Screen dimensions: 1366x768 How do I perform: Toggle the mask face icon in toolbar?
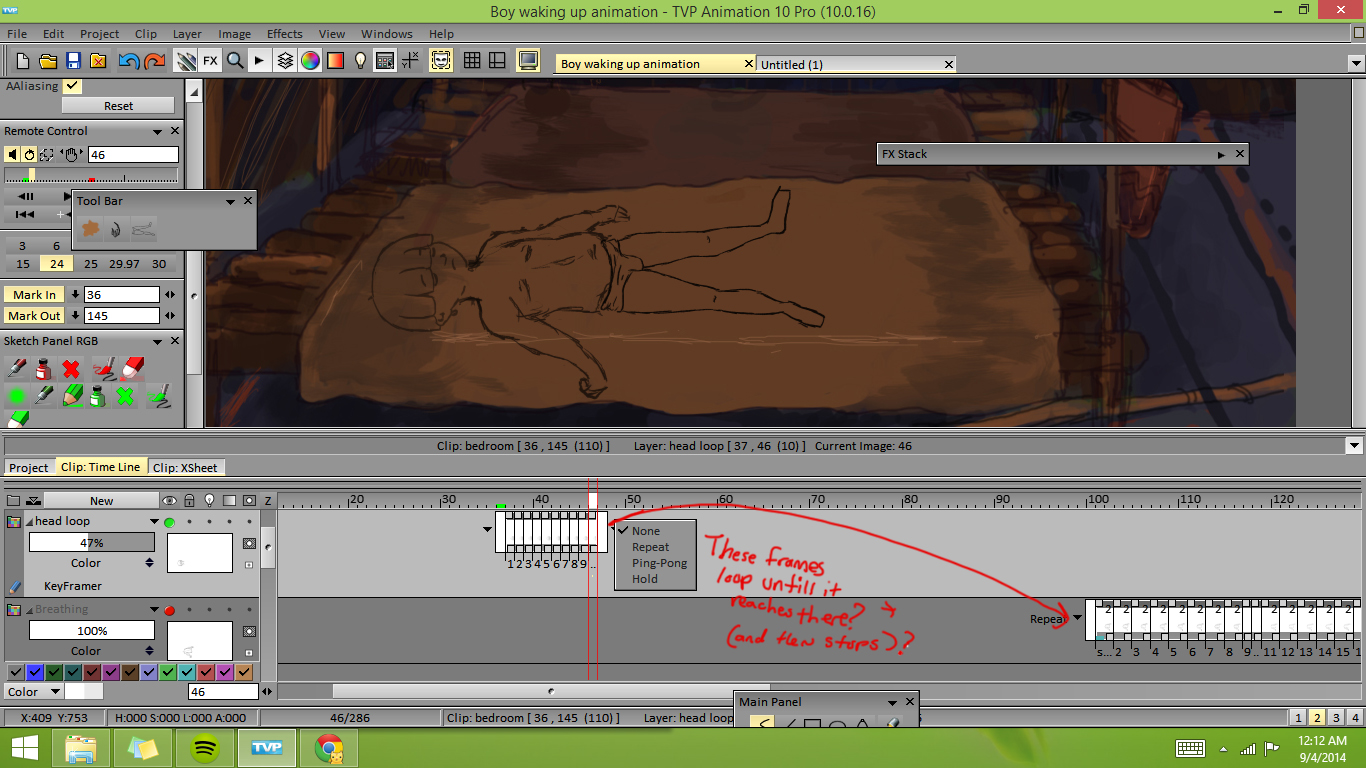(x=441, y=61)
